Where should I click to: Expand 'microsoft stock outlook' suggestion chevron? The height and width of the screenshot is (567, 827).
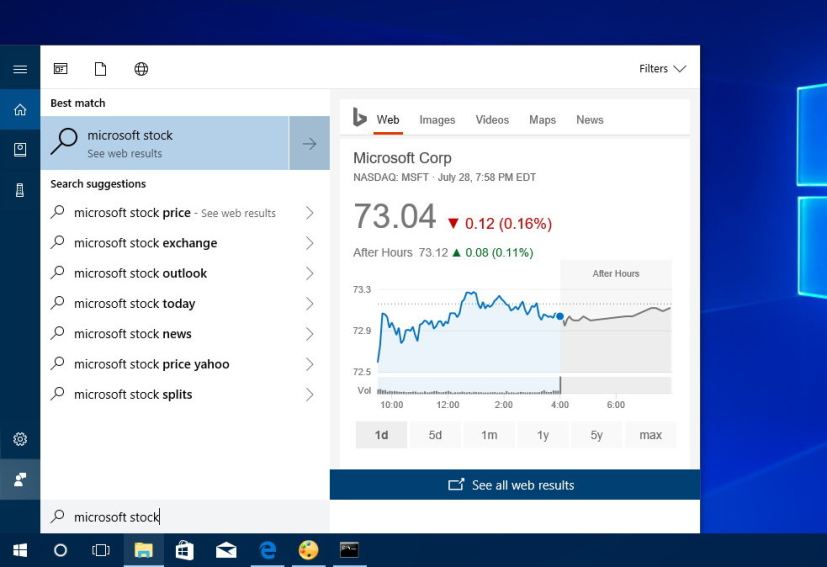coord(310,273)
